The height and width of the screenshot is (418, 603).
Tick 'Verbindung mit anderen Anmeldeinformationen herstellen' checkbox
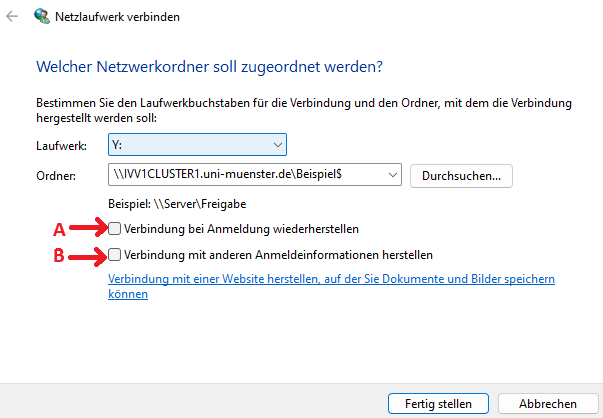[x=116, y=254]
